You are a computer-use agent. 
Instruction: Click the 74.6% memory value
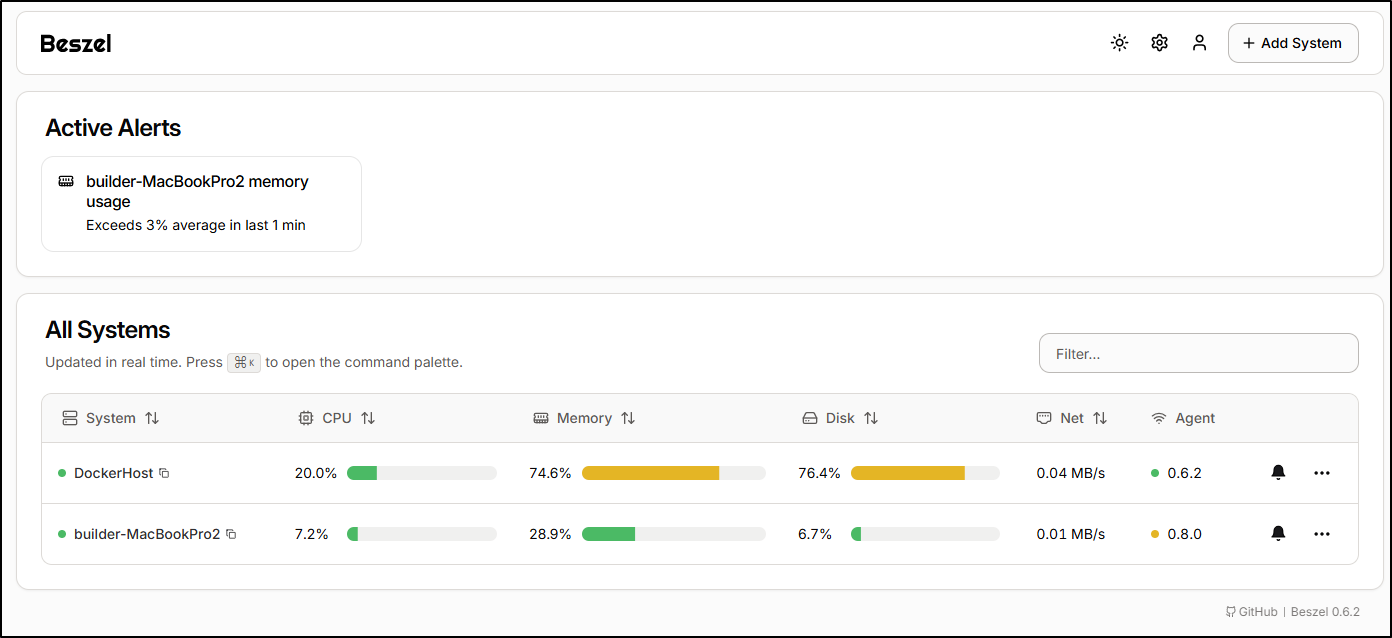pos(550,473)
